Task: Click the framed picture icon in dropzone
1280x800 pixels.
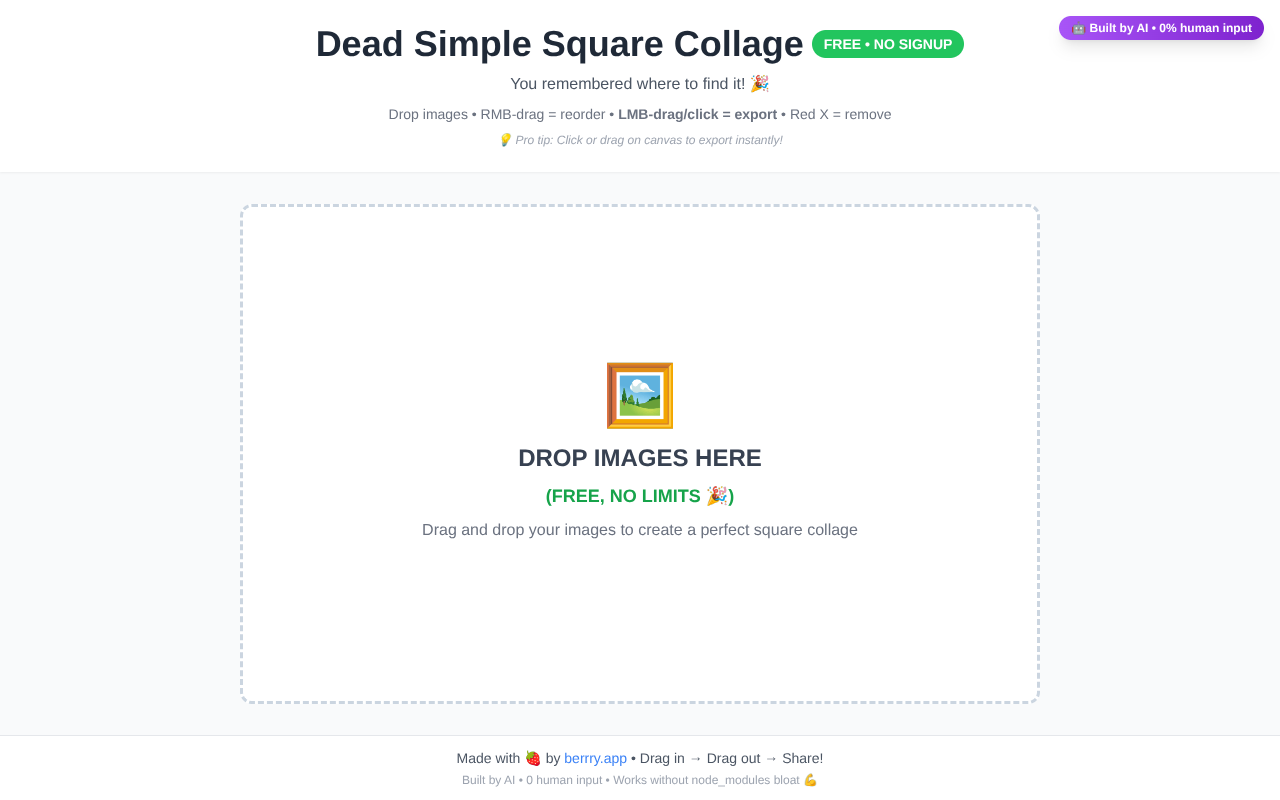Action: tap(639, 395)
